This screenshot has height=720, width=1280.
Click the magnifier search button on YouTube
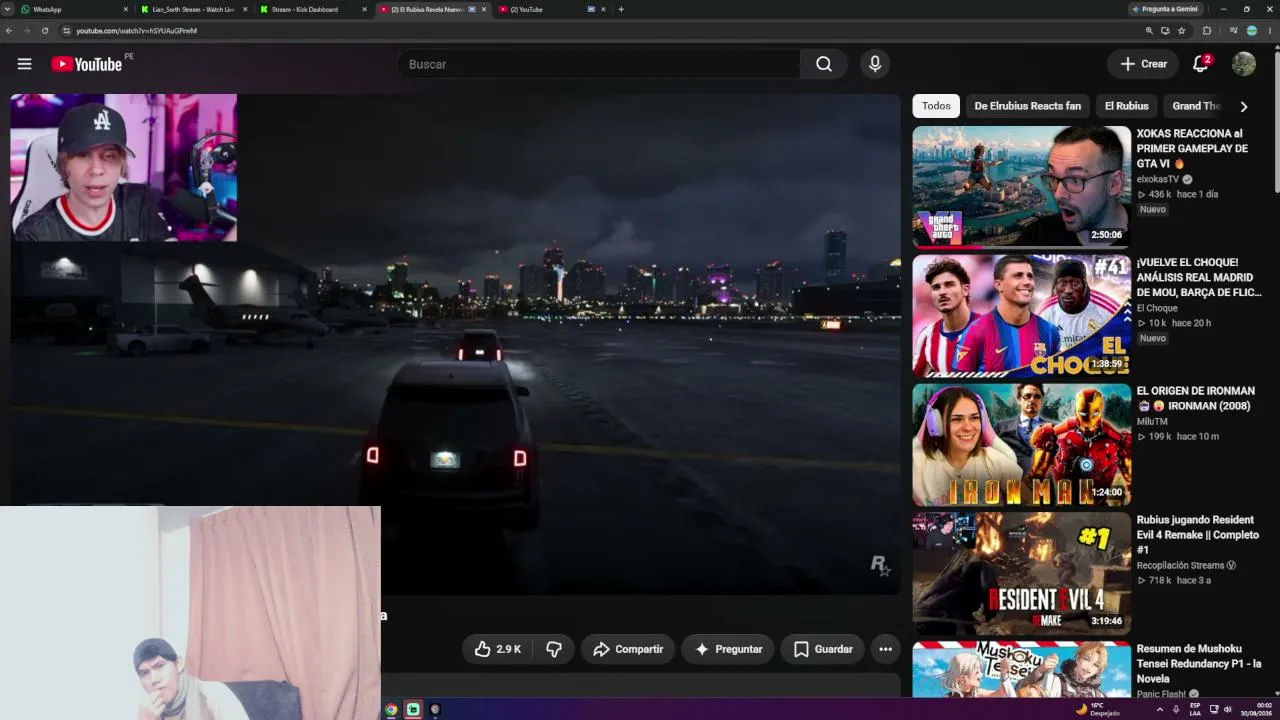click(824, 64)
